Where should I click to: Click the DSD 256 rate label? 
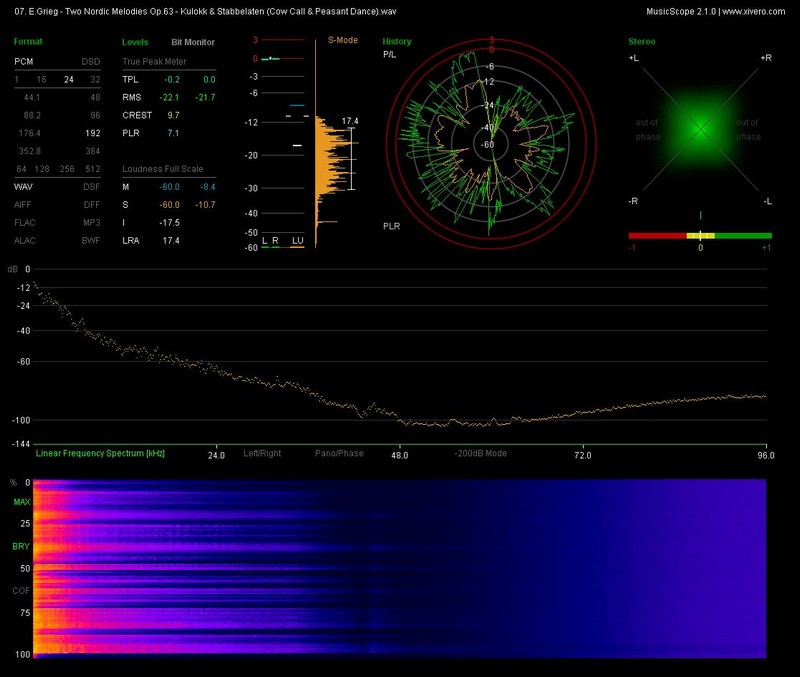[67, 169]
